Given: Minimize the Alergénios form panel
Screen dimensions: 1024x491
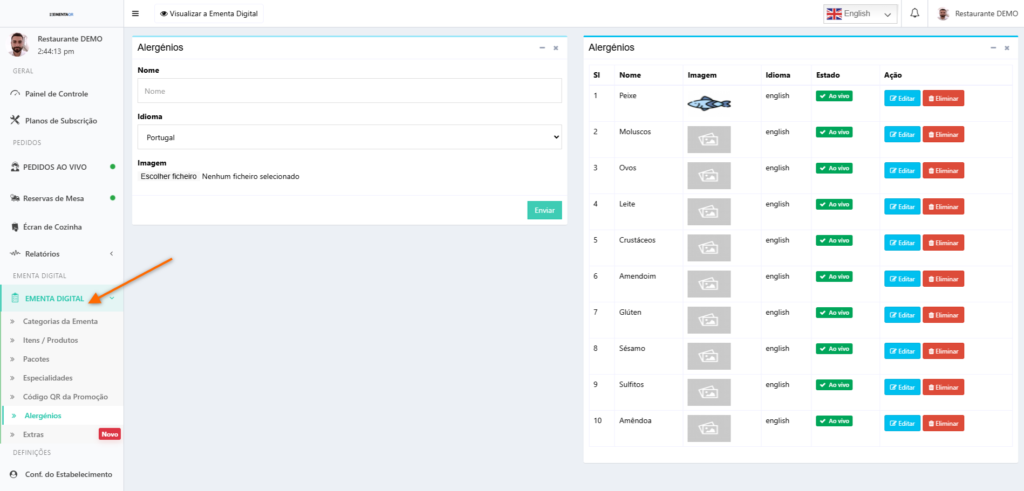Looking at the screenshot, I should click(542, 48).
